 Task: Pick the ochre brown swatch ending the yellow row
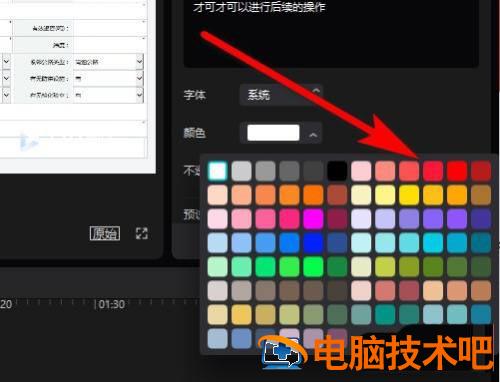(481, 195)
